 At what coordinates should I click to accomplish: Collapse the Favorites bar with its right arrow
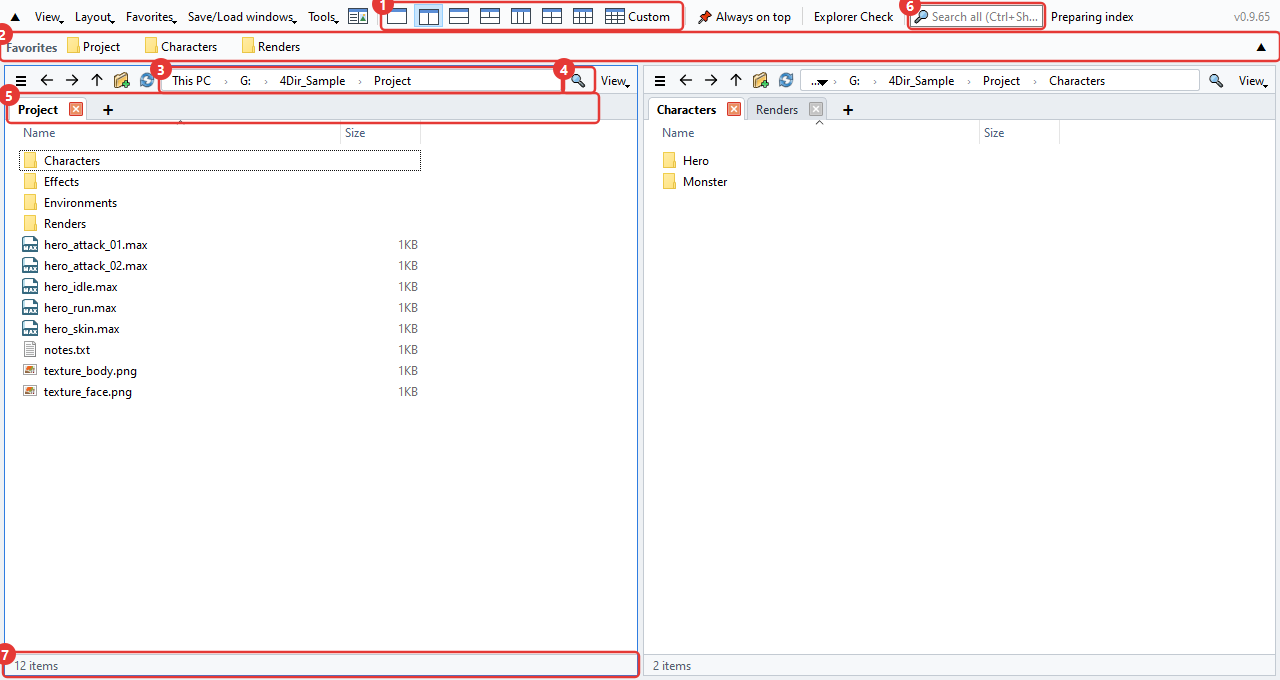1261,47
